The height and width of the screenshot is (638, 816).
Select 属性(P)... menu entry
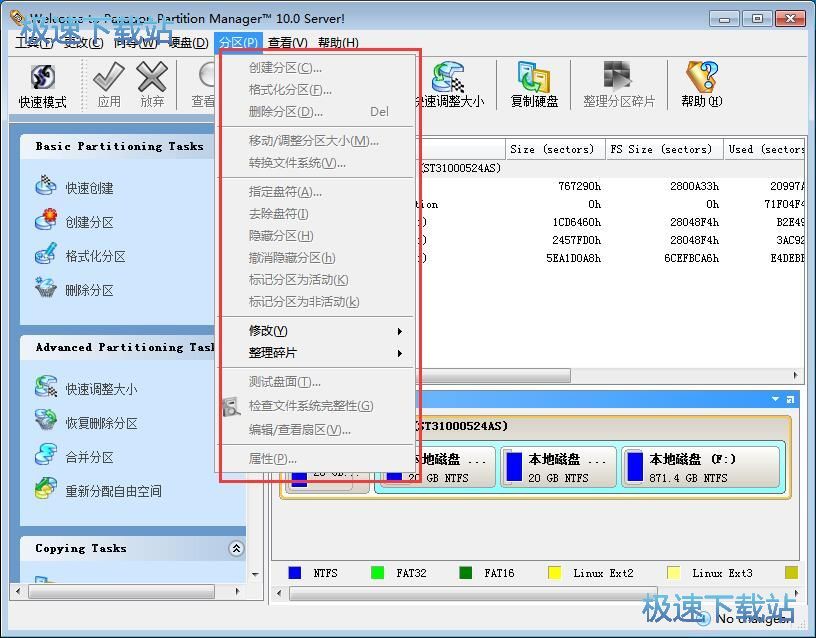click(315, 459)
